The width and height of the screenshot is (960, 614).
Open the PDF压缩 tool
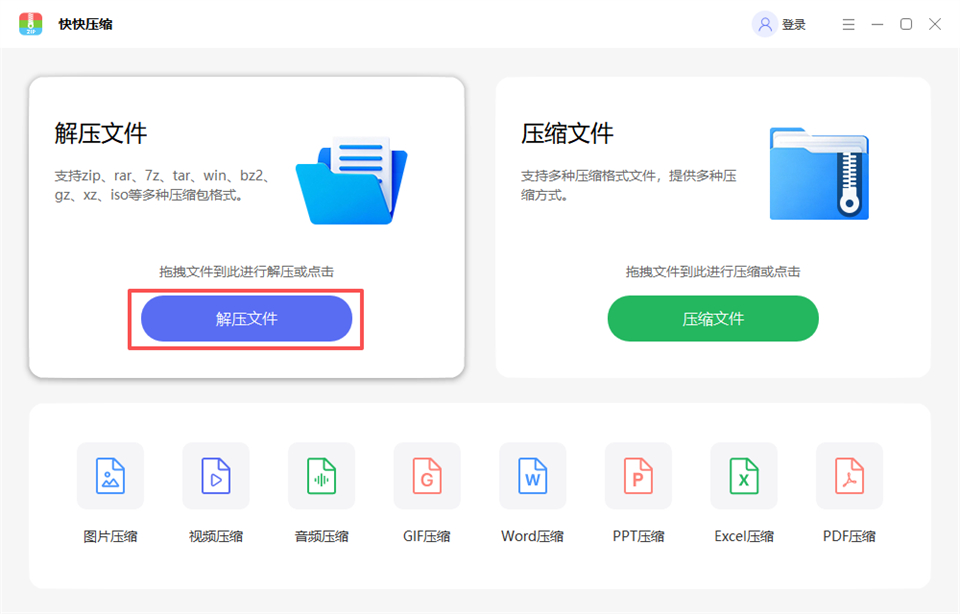pyautogui.click(x=849, y=476)
